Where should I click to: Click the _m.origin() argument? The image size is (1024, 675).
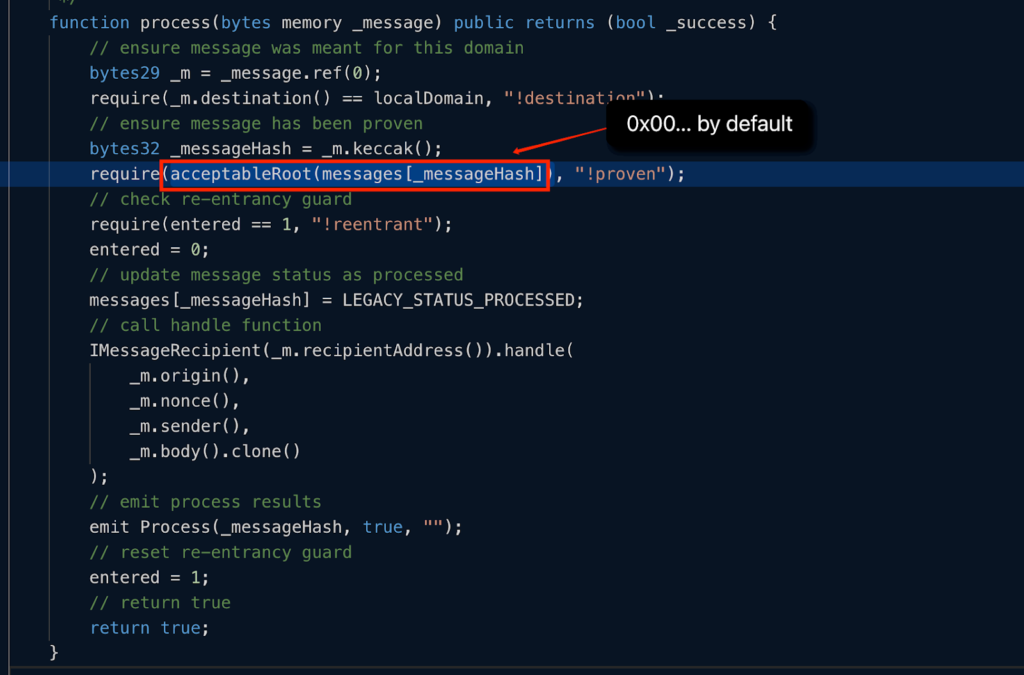coord(189,376)
